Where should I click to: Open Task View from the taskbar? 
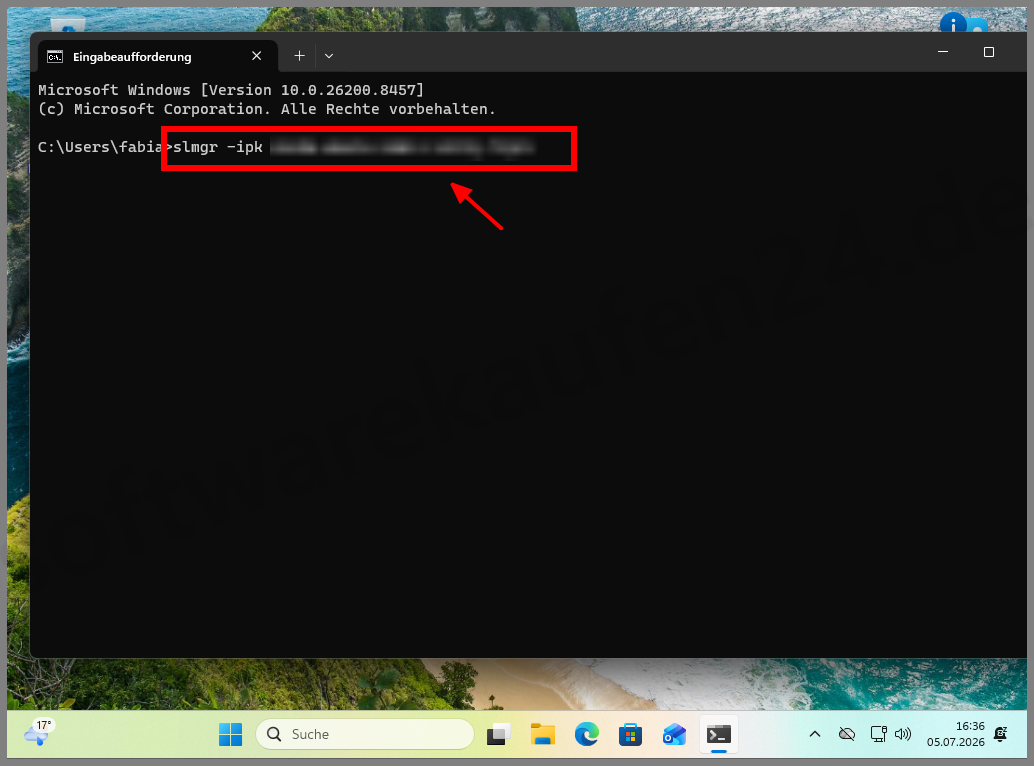pos(499,734)
